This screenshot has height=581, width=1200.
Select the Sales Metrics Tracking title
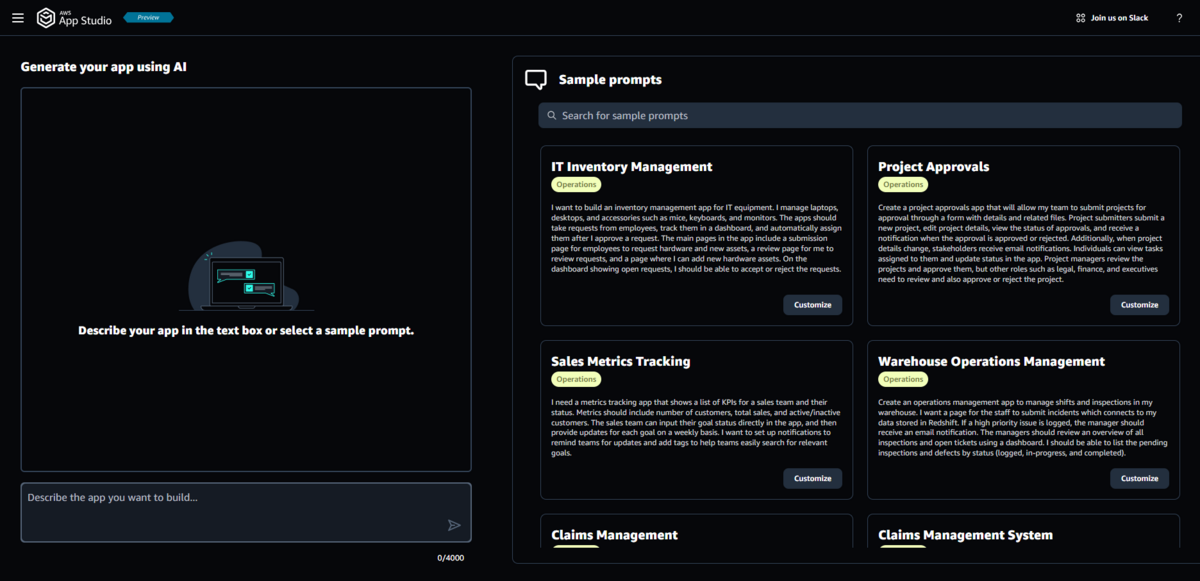(621, 361)
